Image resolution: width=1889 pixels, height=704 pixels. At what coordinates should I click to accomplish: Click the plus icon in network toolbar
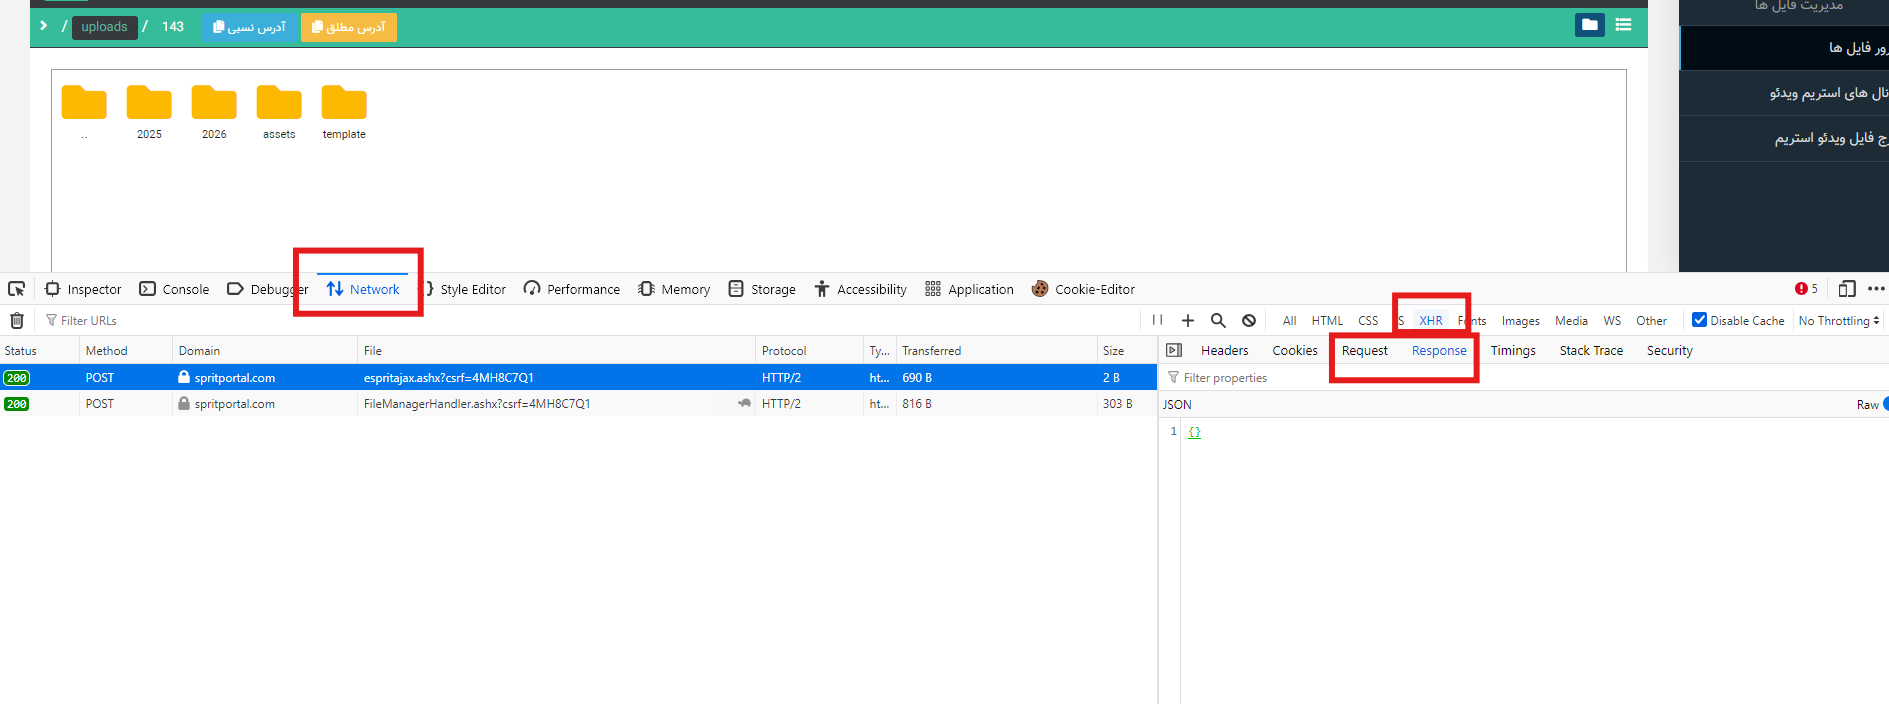pyautogui.click(x=1188, y=321)
